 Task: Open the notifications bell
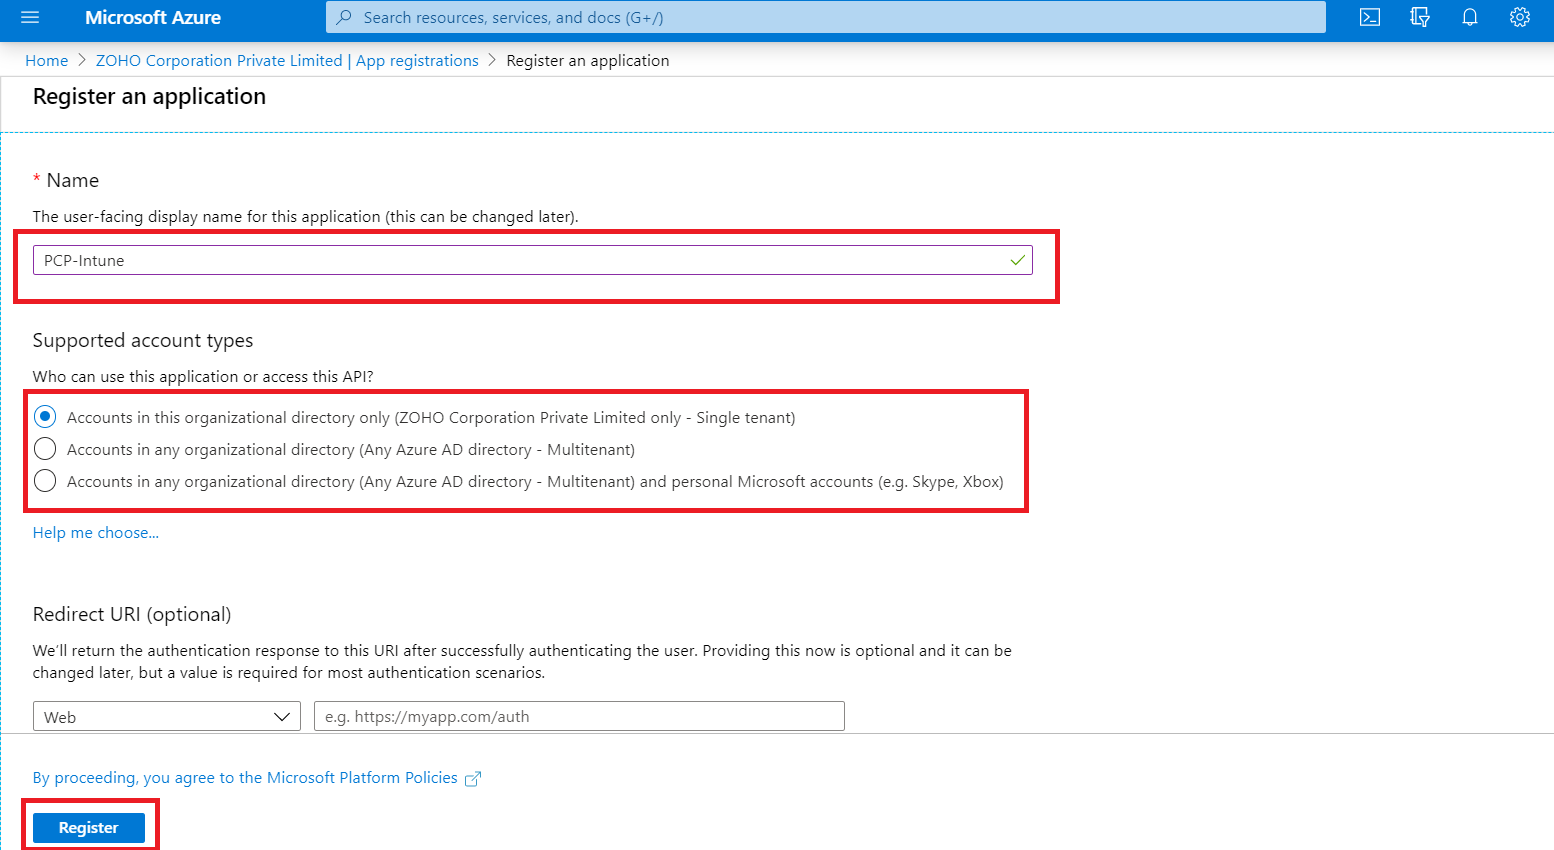(1469, 17)
